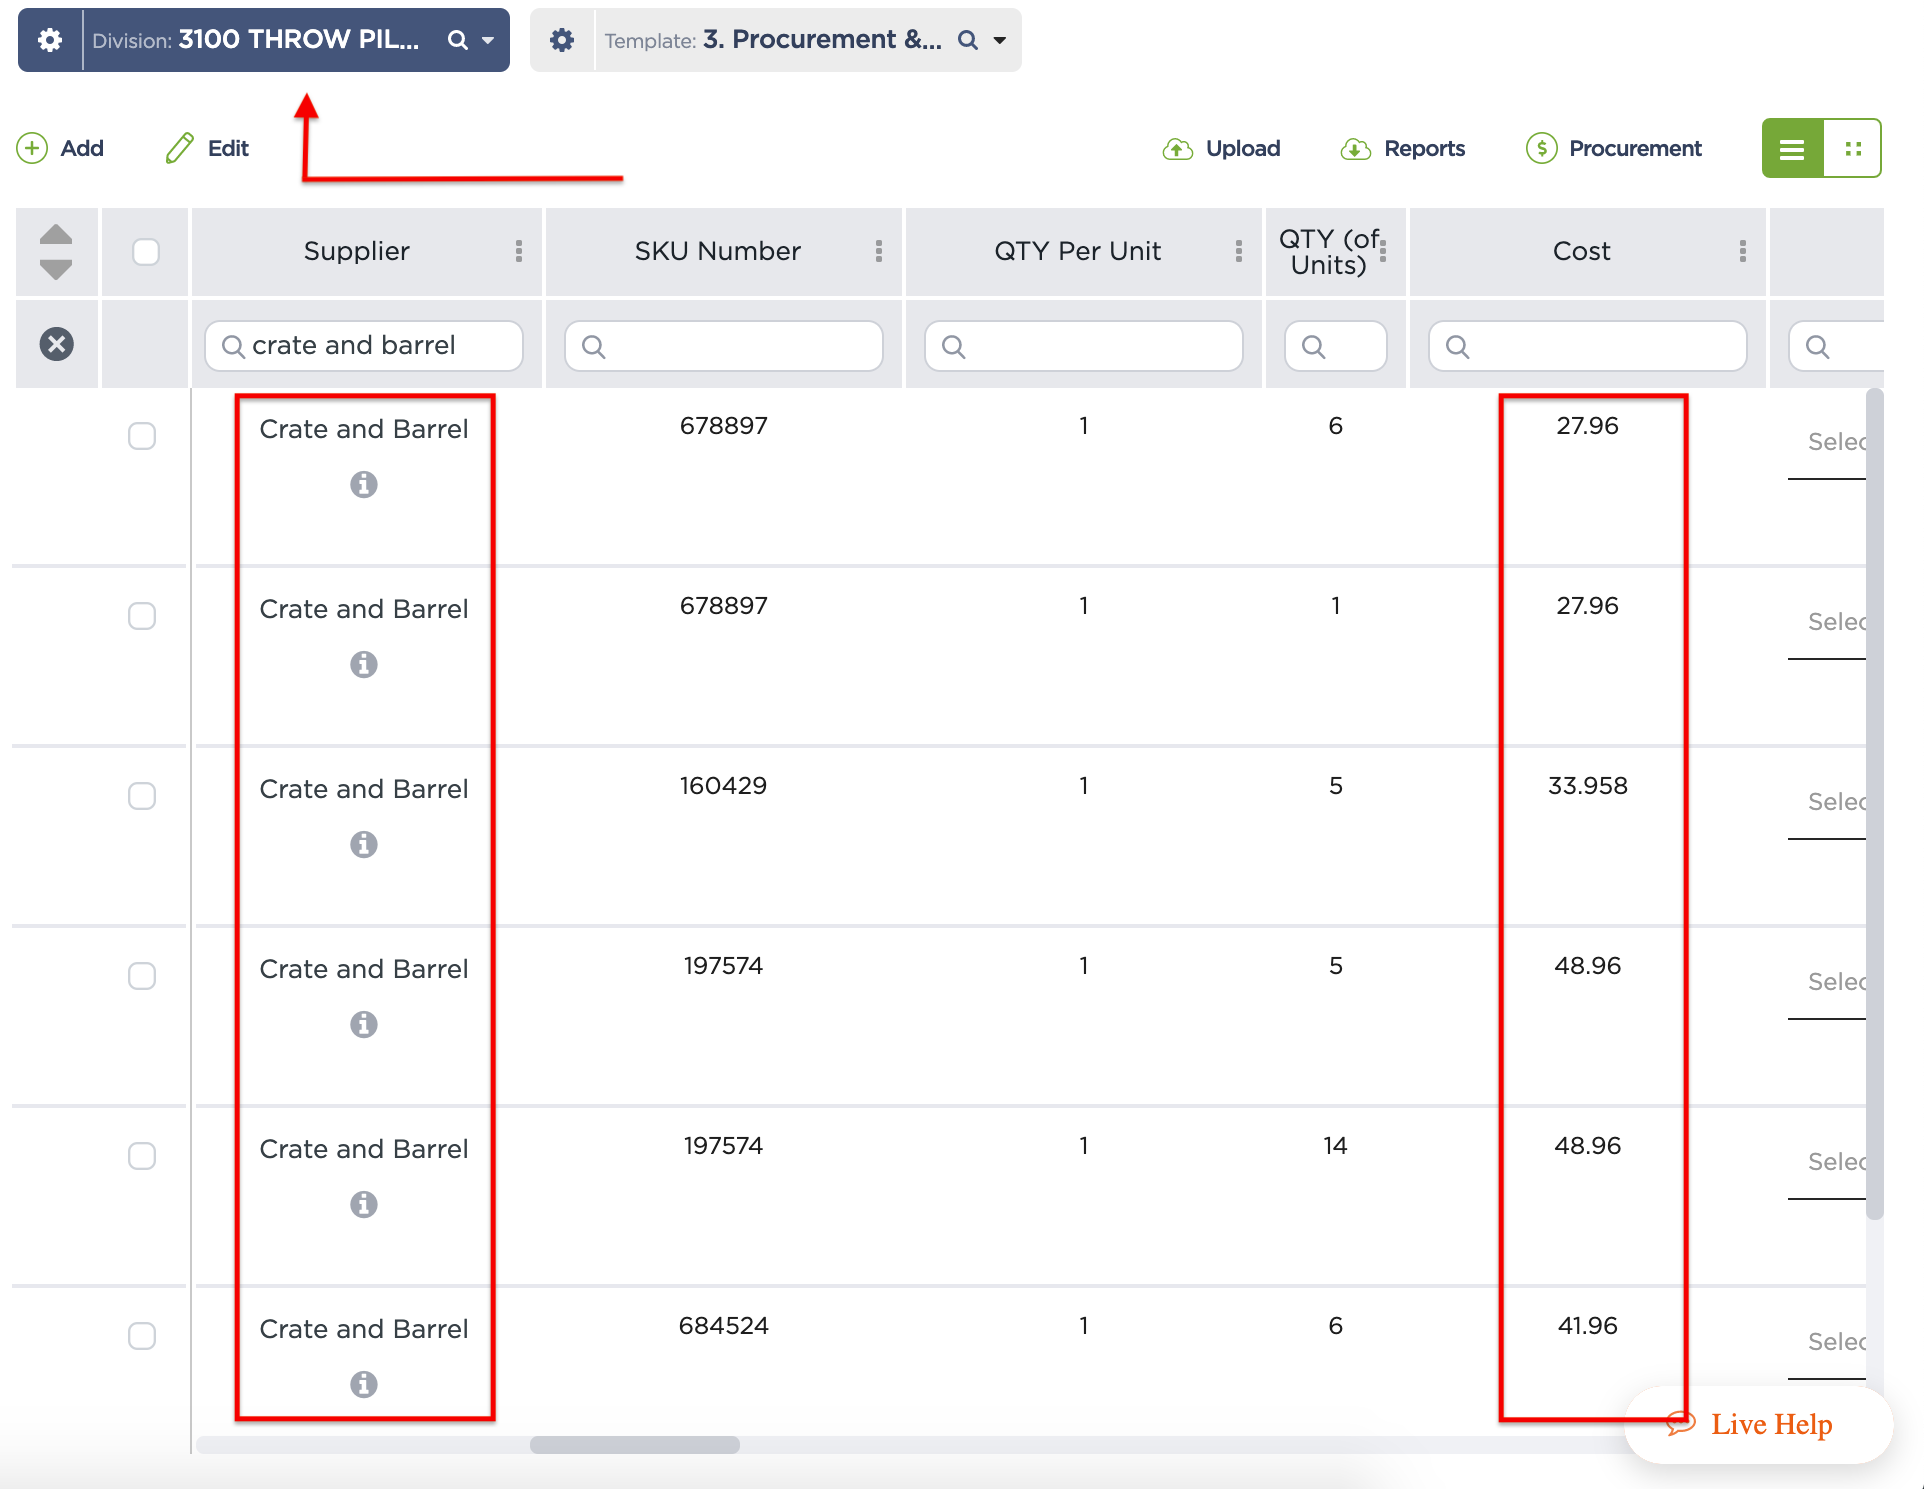The image size is (1924, 1489).
Task: Click the Division search magnifier icon
Action: pyautogui.click(x=457, y=40)
